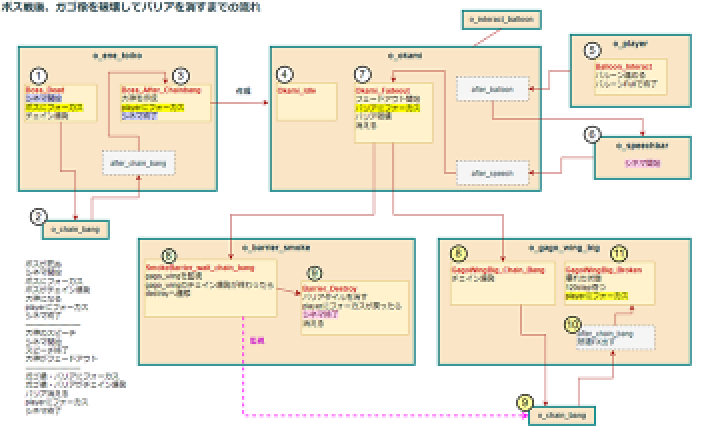Click after_chain_bang box inside o_gage_wing_big
The image size is (706, 448).
[615, 338]
